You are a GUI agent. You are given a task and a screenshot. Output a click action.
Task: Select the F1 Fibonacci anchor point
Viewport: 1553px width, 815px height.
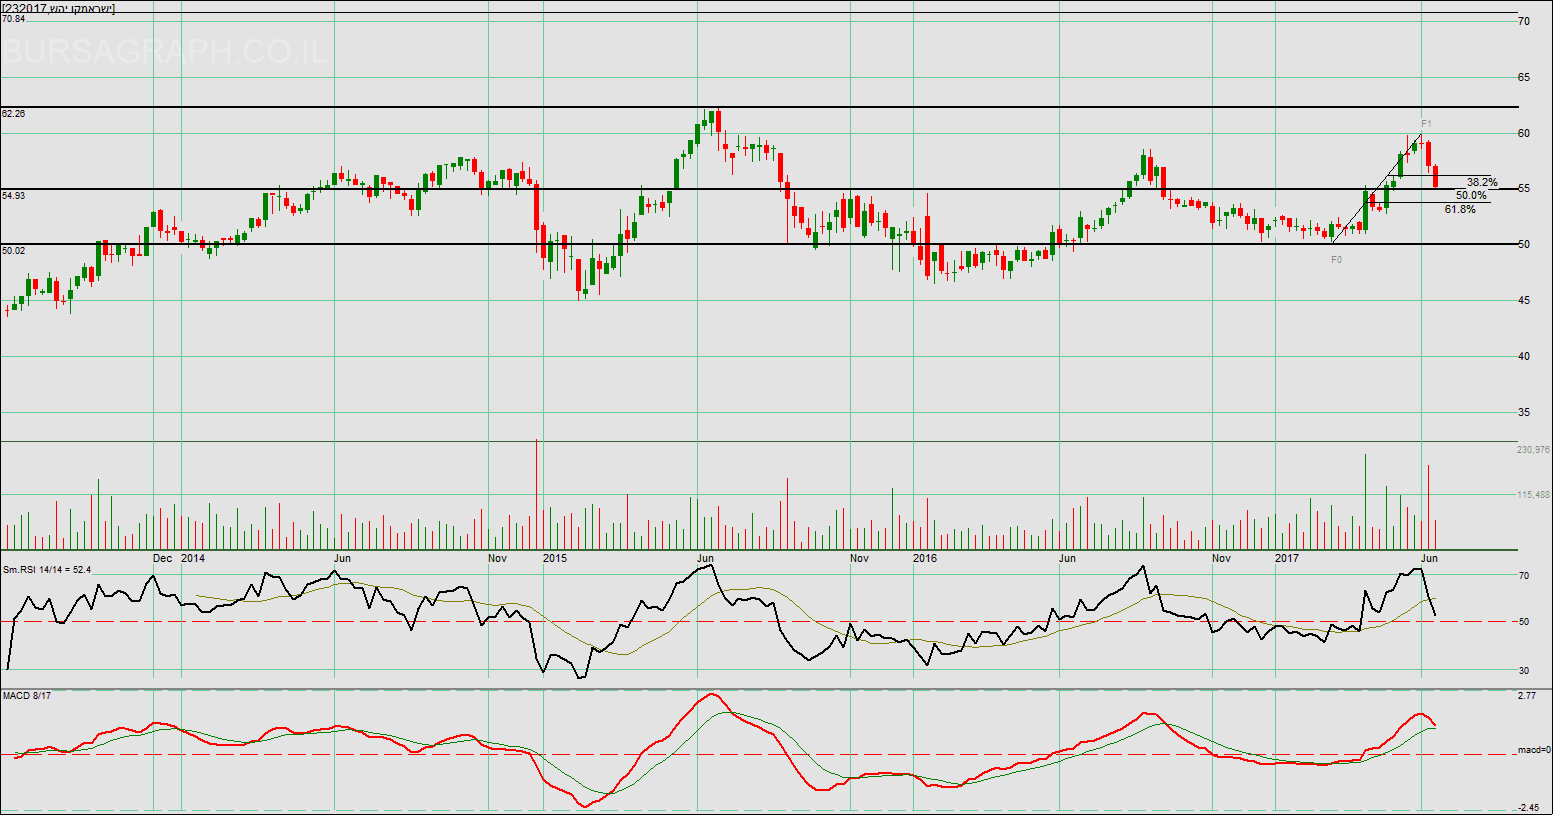click(x=1427, y=124)
